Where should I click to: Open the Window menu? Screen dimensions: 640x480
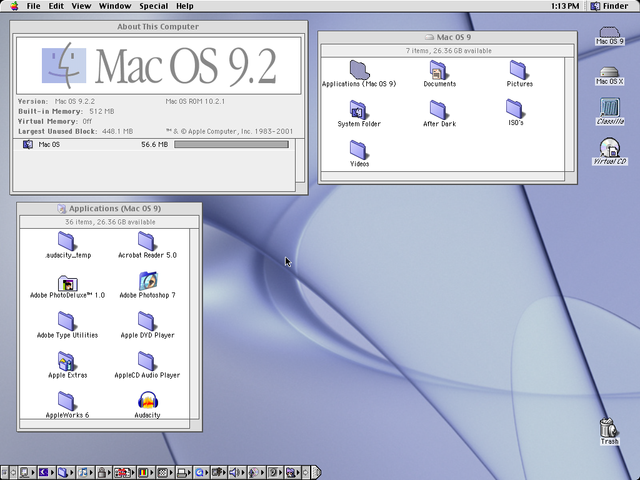tap(115, 6)
